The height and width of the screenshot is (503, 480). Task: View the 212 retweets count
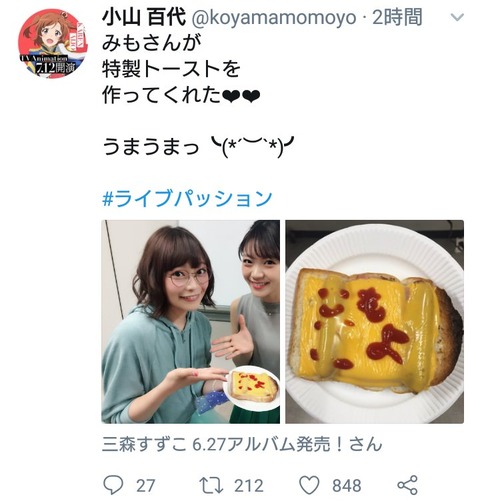pyautogui.click(x=249, y=486)
